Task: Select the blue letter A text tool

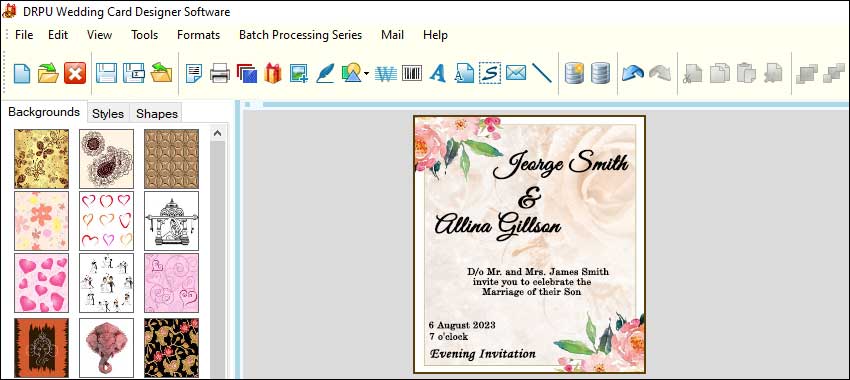Action: coord(438,73)
